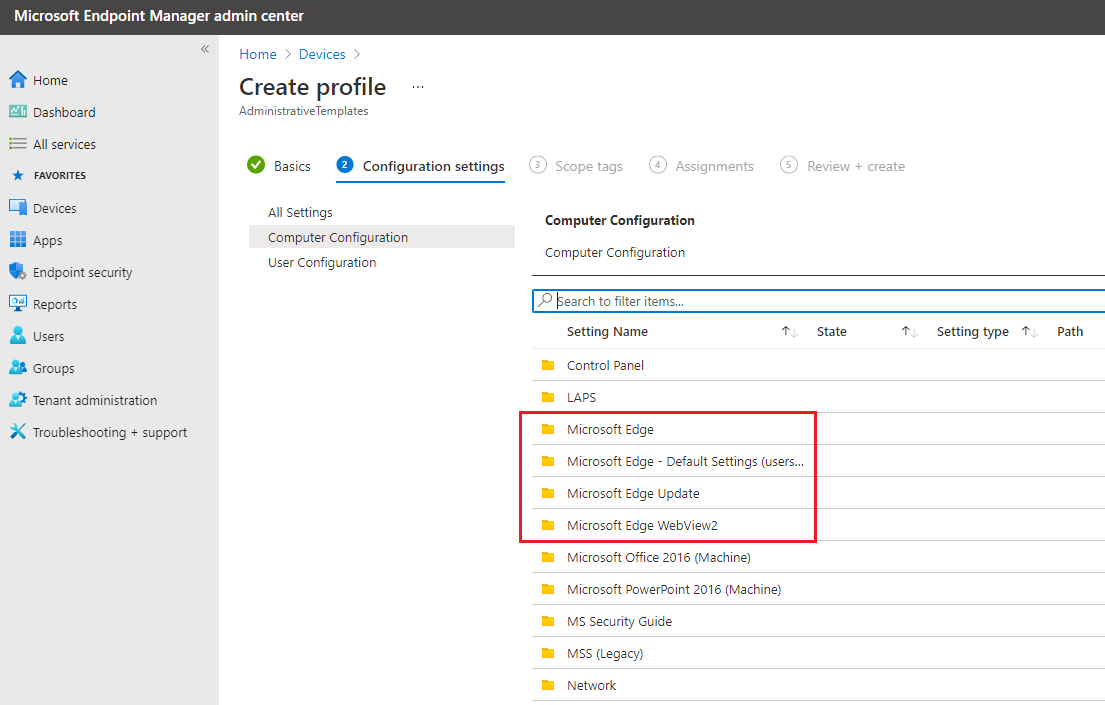Collapse the left navigation sidebar
The width and height of the screenshot is (1105, 705).
click(205, 49)
